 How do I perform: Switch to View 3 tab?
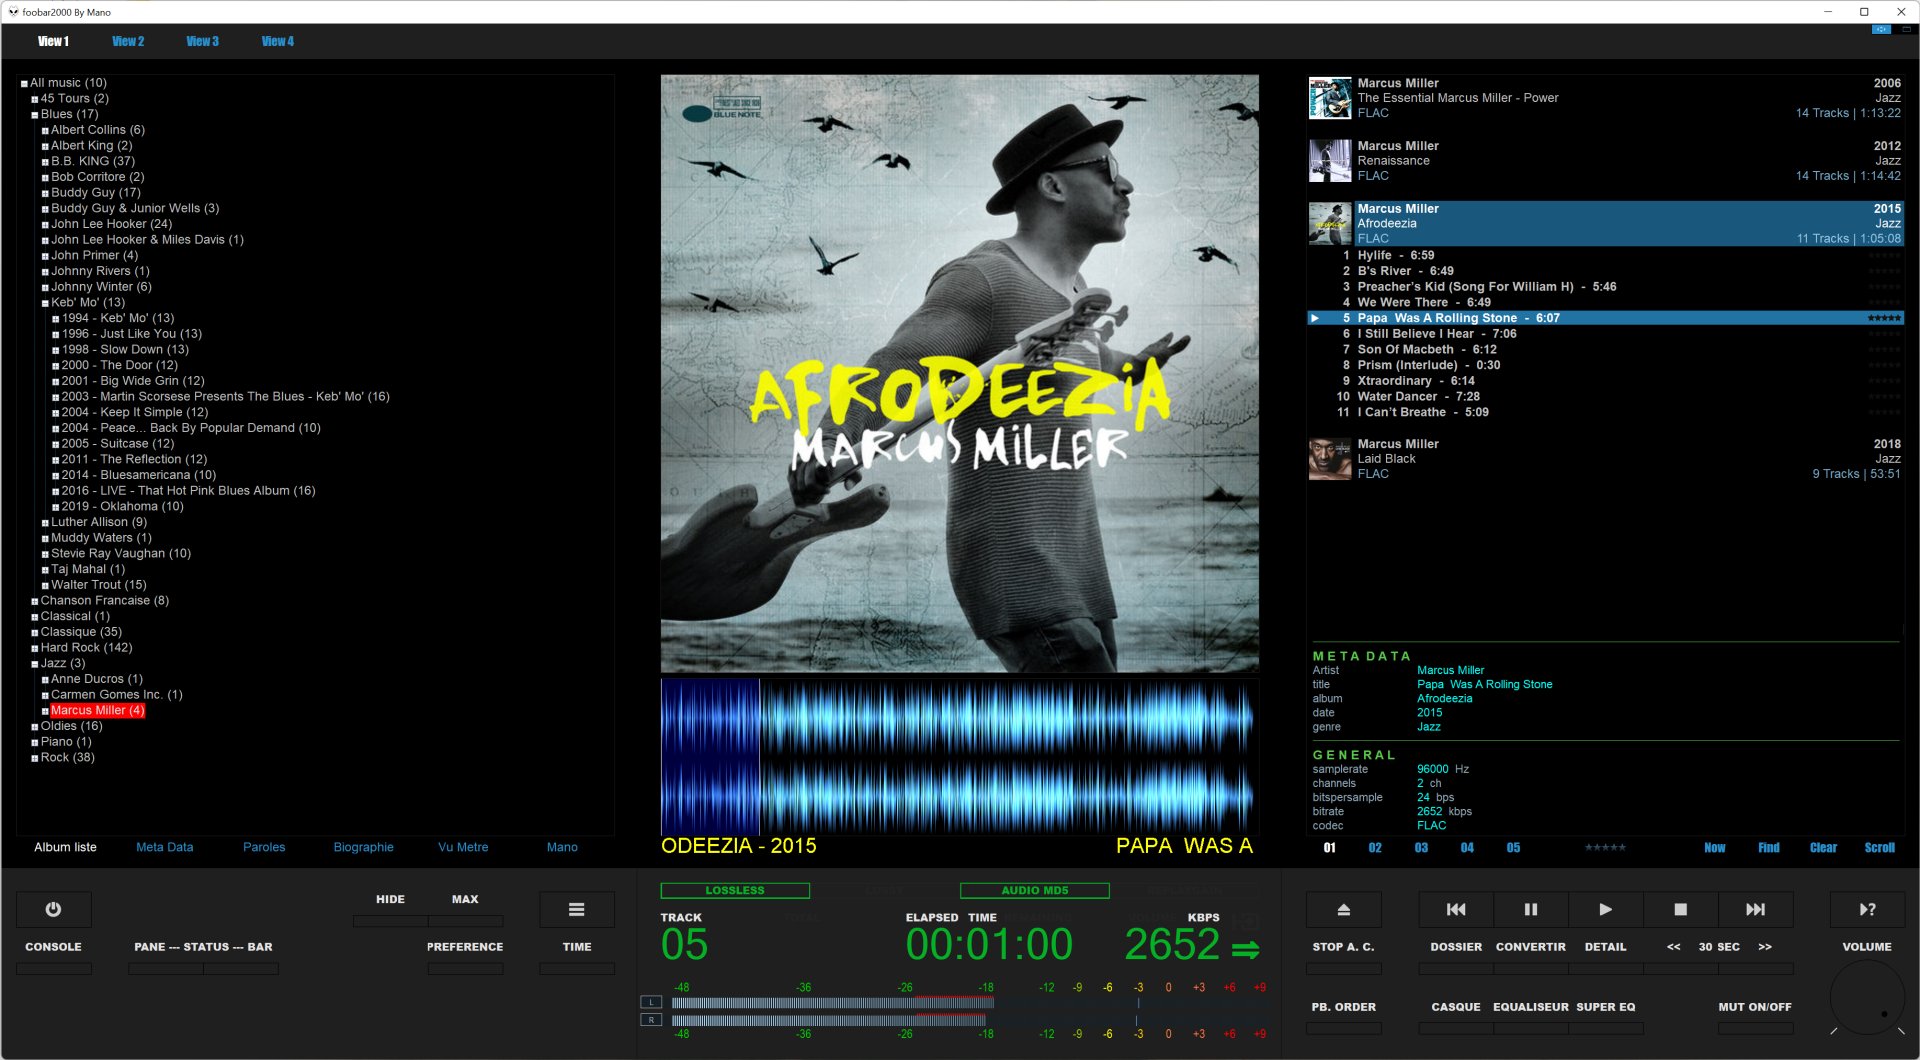coord(202,41)
